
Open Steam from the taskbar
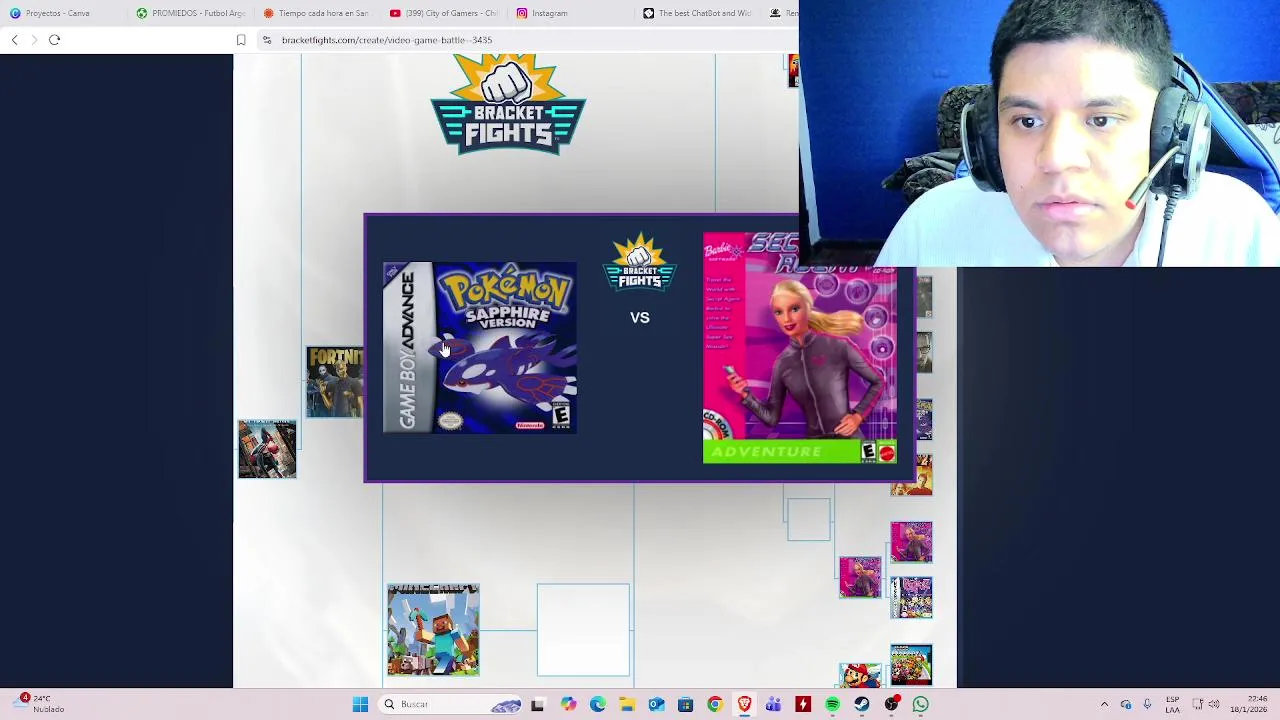click(x=861, y=704)
